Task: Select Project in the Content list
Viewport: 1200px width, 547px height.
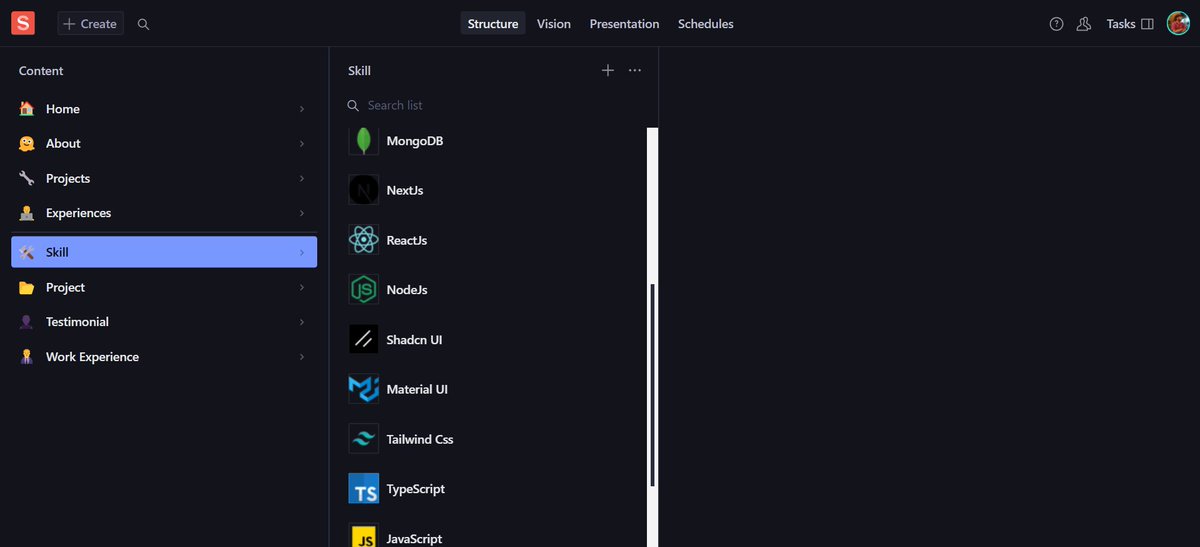Action: pyautogui.click(x=164, y=287)
